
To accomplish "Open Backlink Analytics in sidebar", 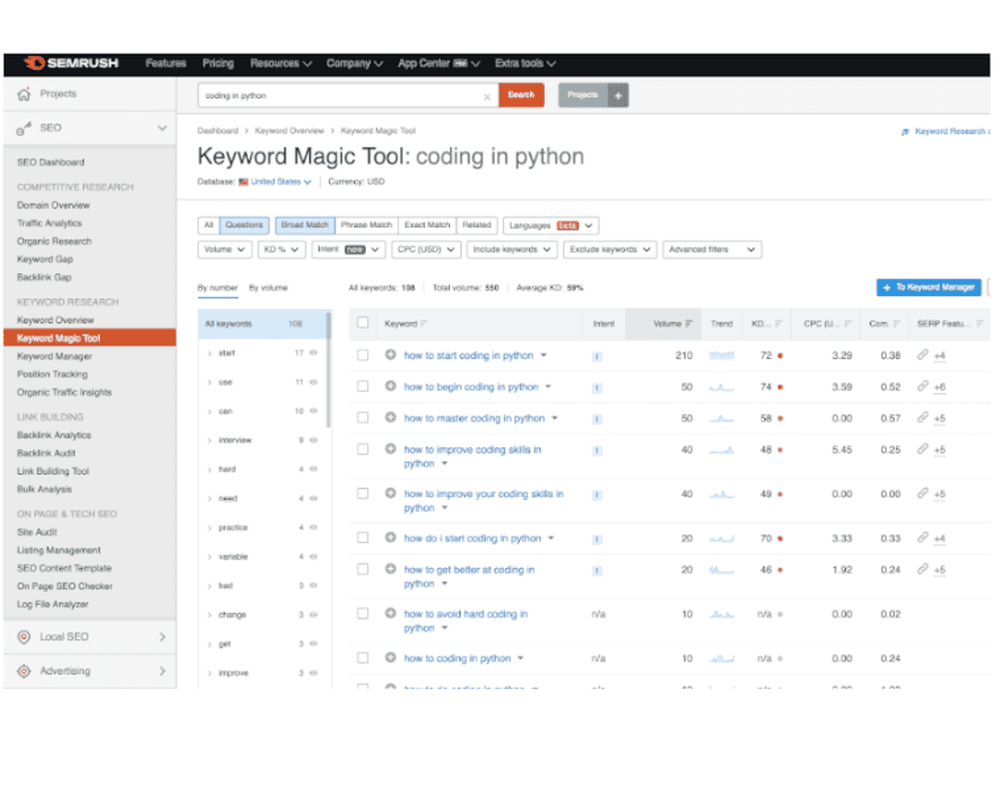I will click(x=54, y=435).
